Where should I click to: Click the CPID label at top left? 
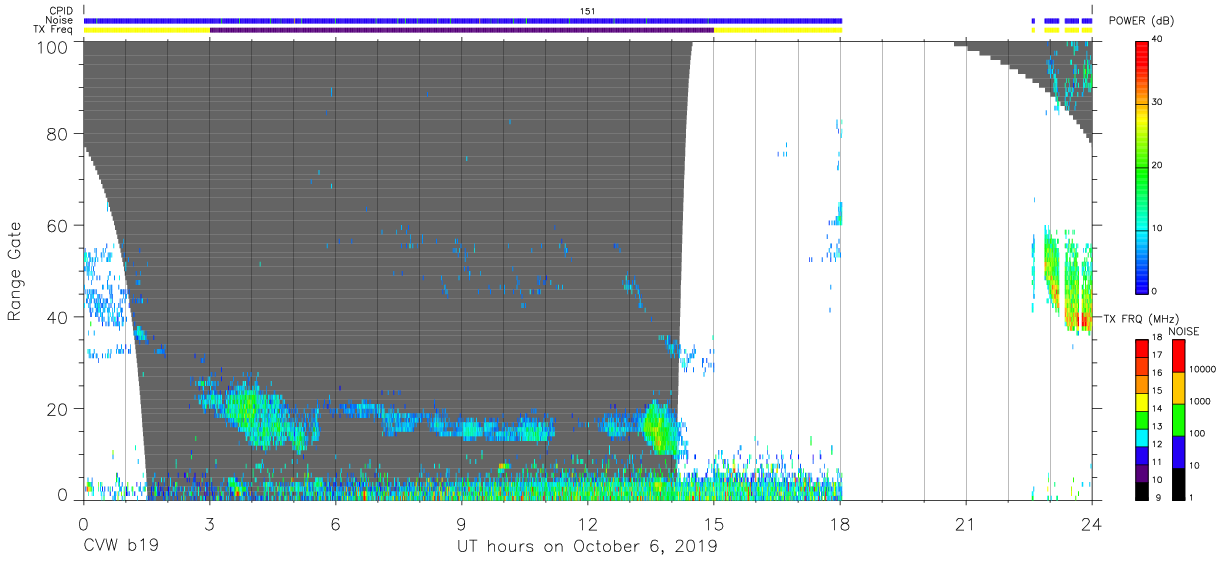(60, 11)
